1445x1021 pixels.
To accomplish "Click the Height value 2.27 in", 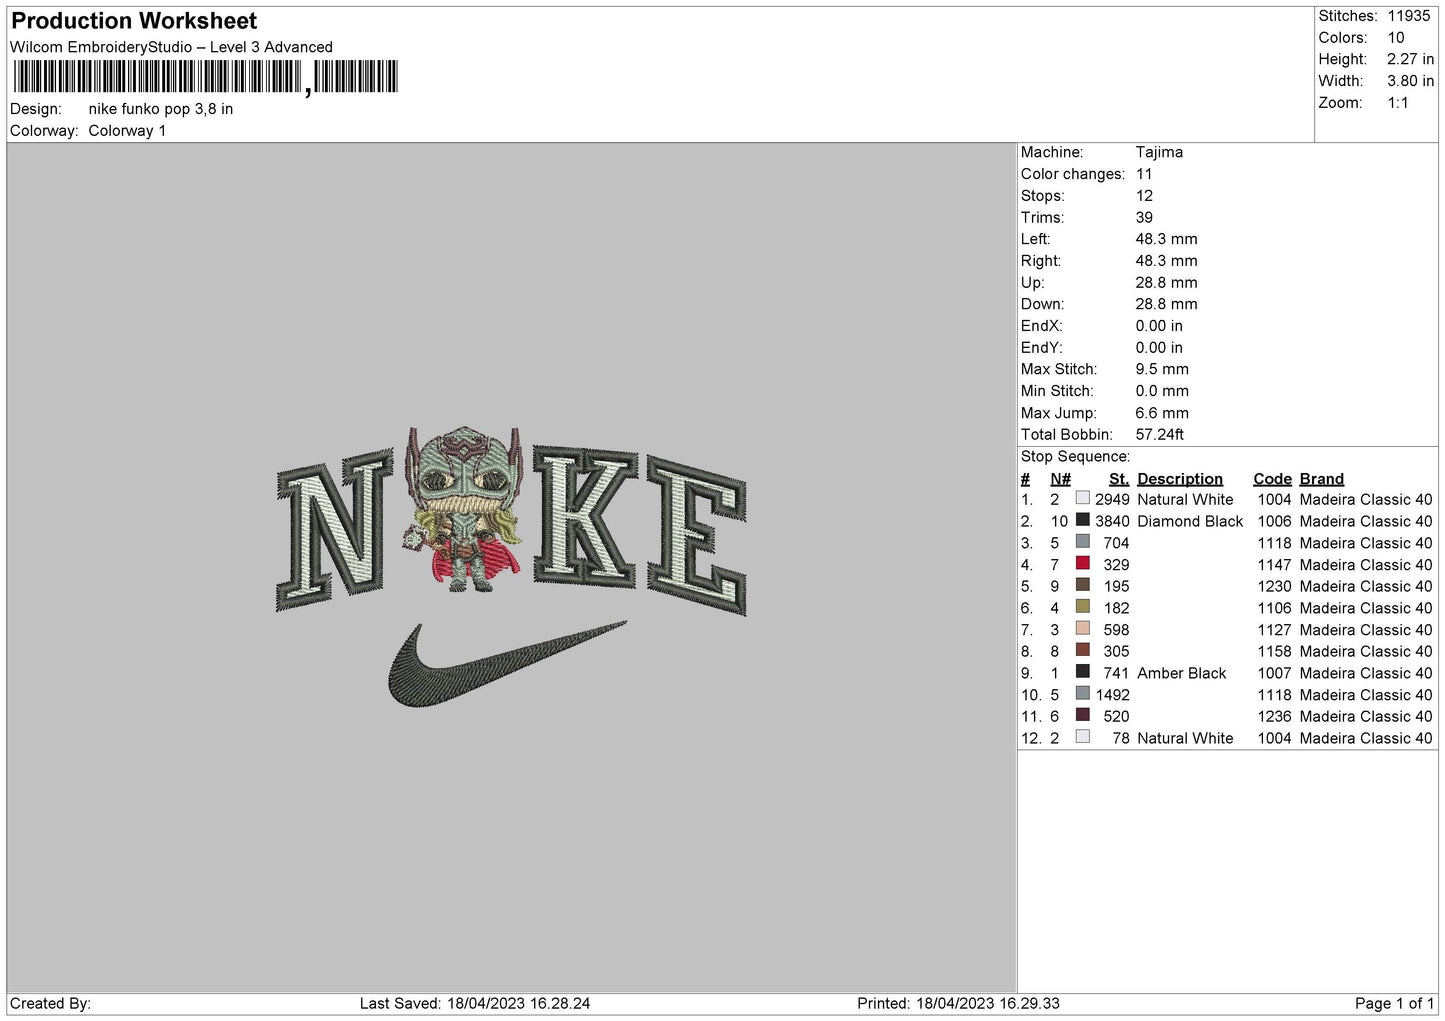I will tap(1410, 60).
